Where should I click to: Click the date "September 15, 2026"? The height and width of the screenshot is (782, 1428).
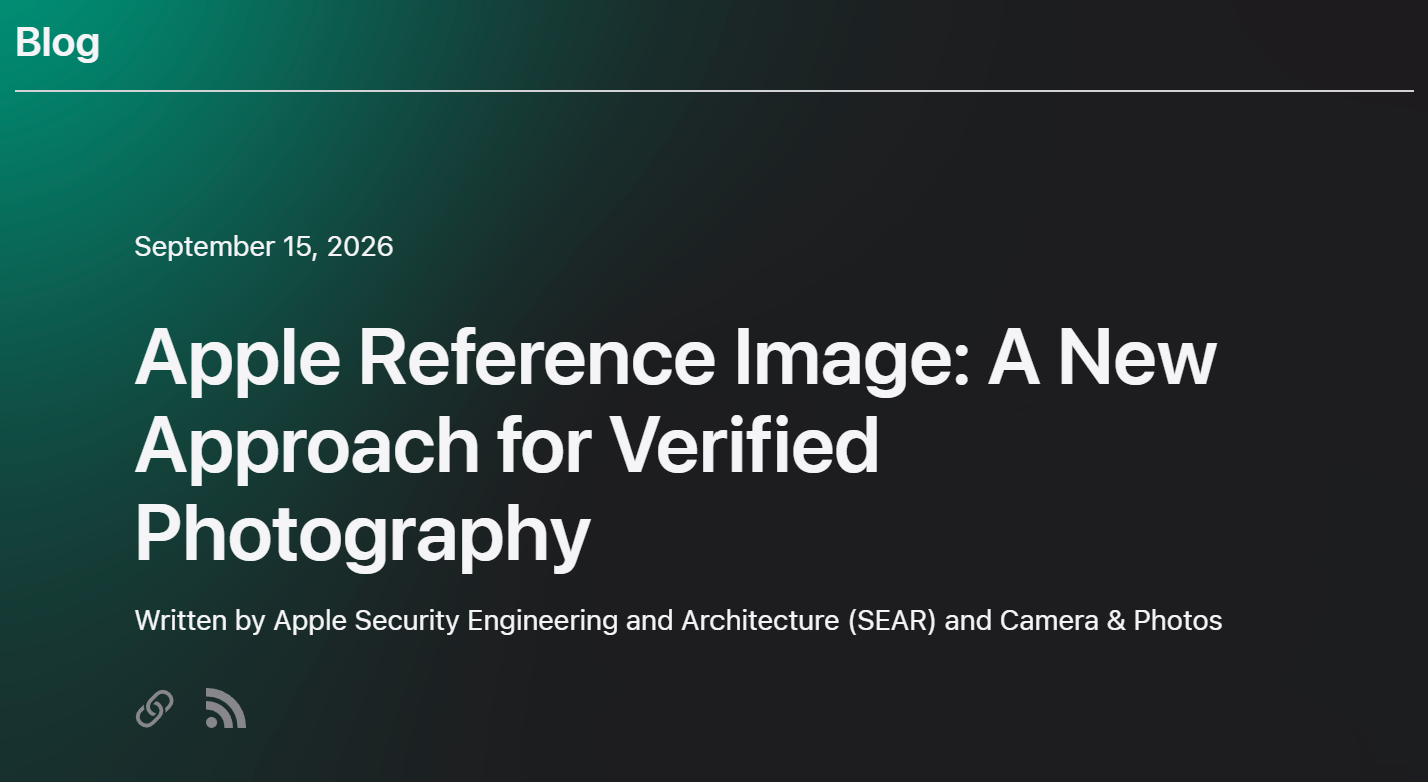pos(264,246)
